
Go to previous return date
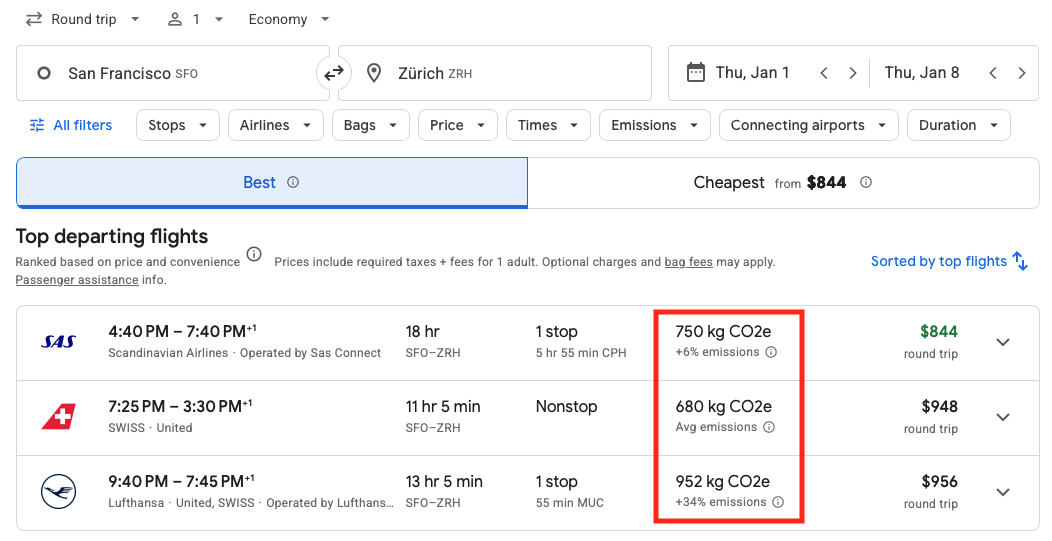[x=993, y=73]
